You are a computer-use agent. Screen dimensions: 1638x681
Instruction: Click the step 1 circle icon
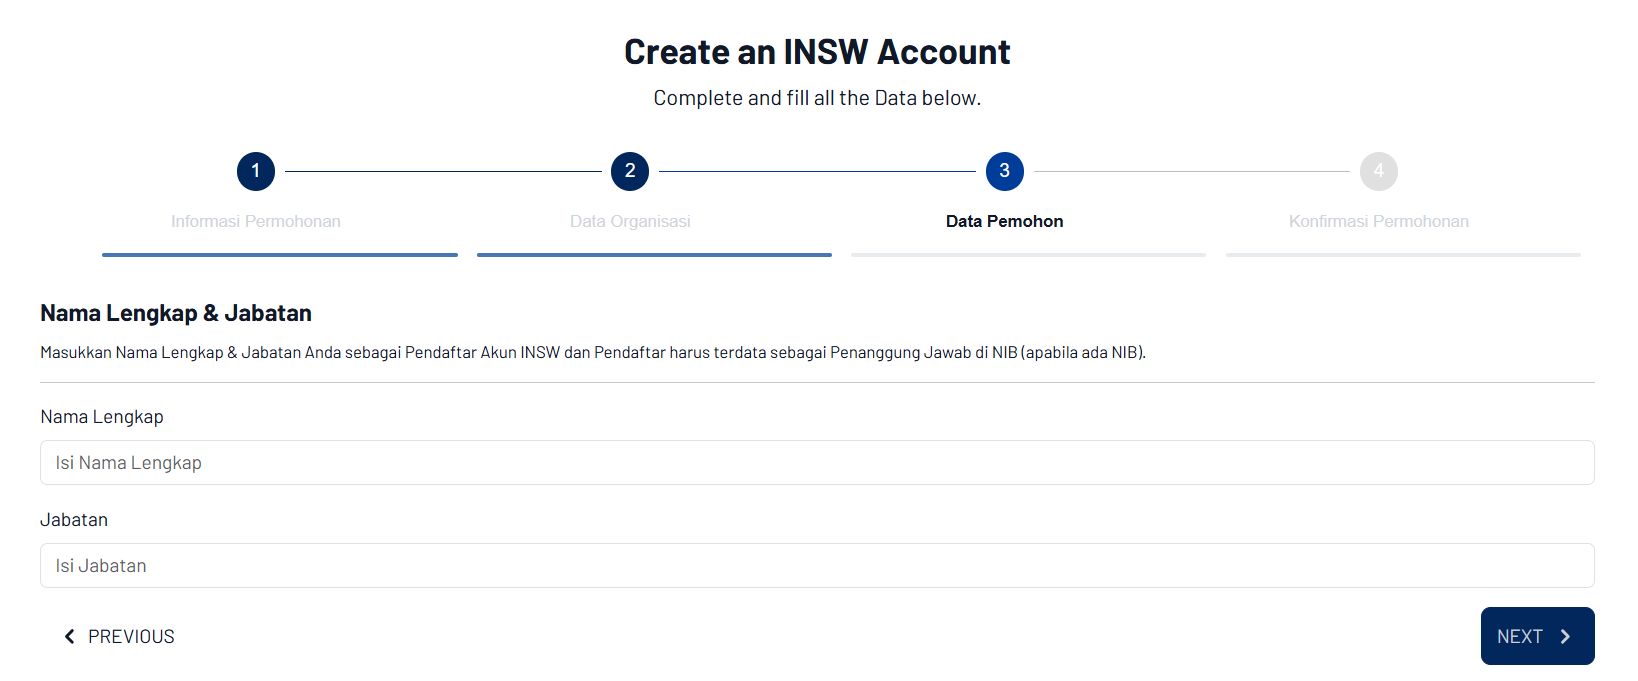pyautogui.click(x=256, y=171)
